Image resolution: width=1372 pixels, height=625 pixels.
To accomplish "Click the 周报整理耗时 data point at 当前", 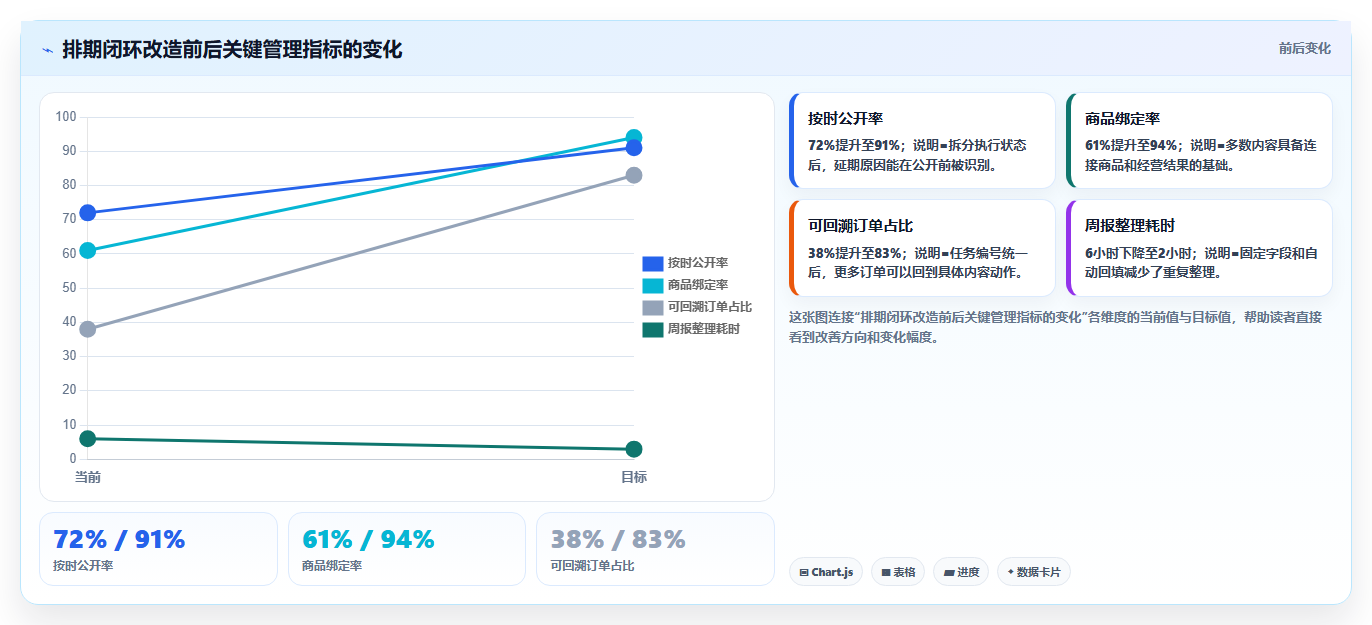I will [x=88, y=438].
